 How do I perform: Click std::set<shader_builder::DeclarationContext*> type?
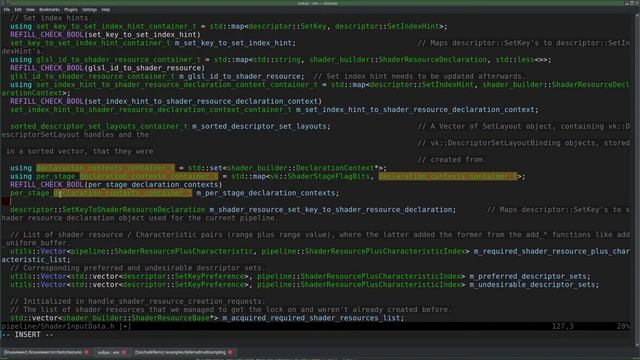pos(285,168)
